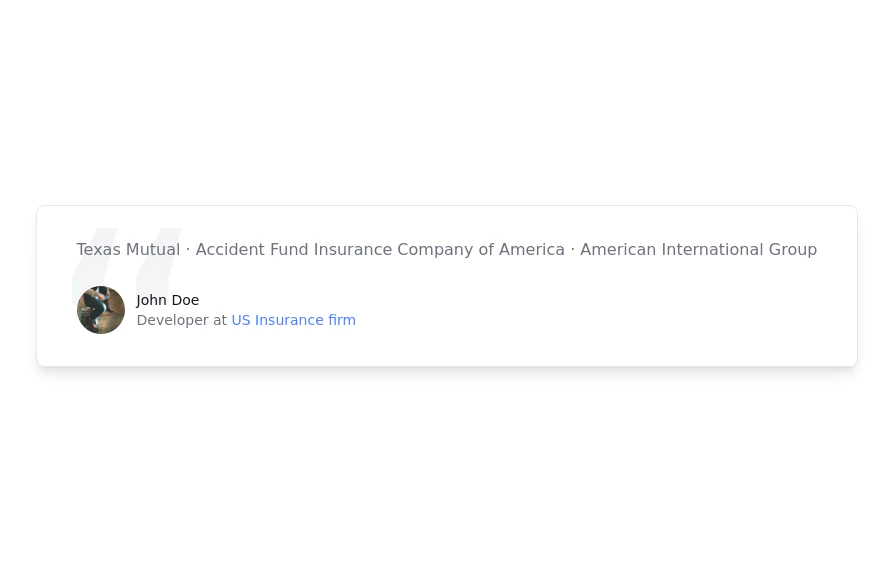The height and width of the screenshot is (571, 891).
Task: Click the word "firm" in the blue link
Action: 342,320
